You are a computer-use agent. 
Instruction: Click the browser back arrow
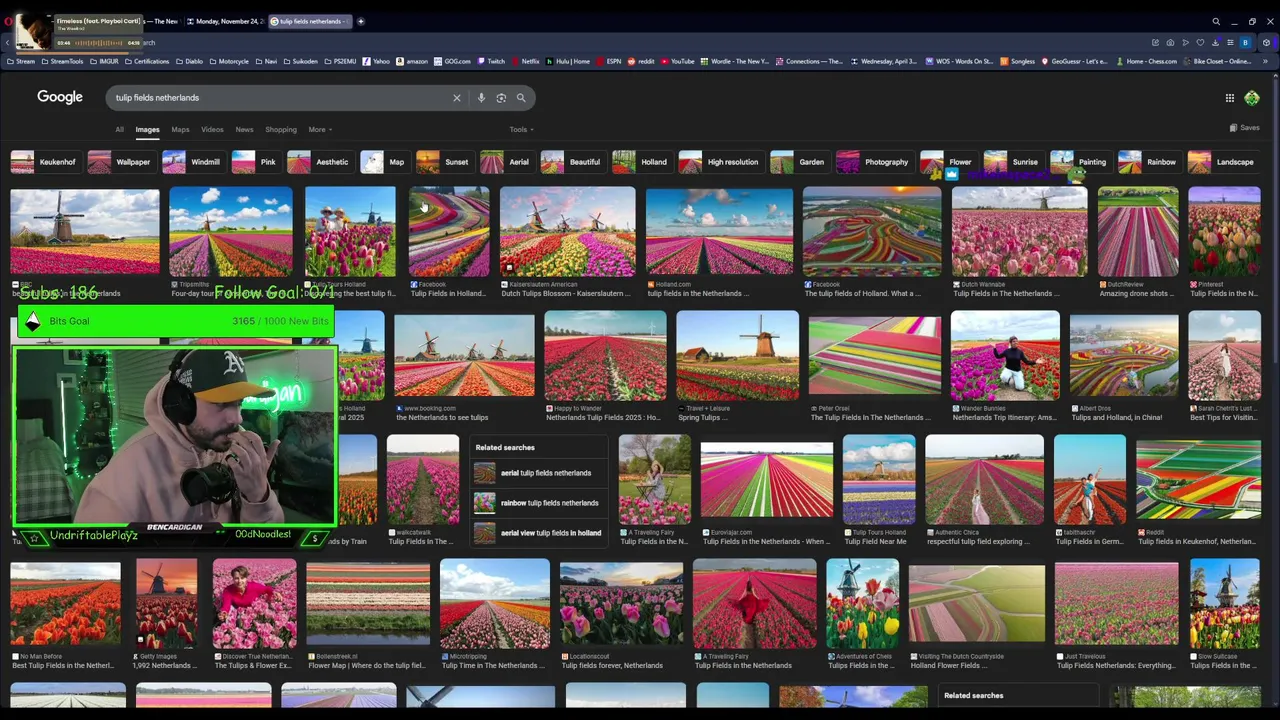(7, 42)
